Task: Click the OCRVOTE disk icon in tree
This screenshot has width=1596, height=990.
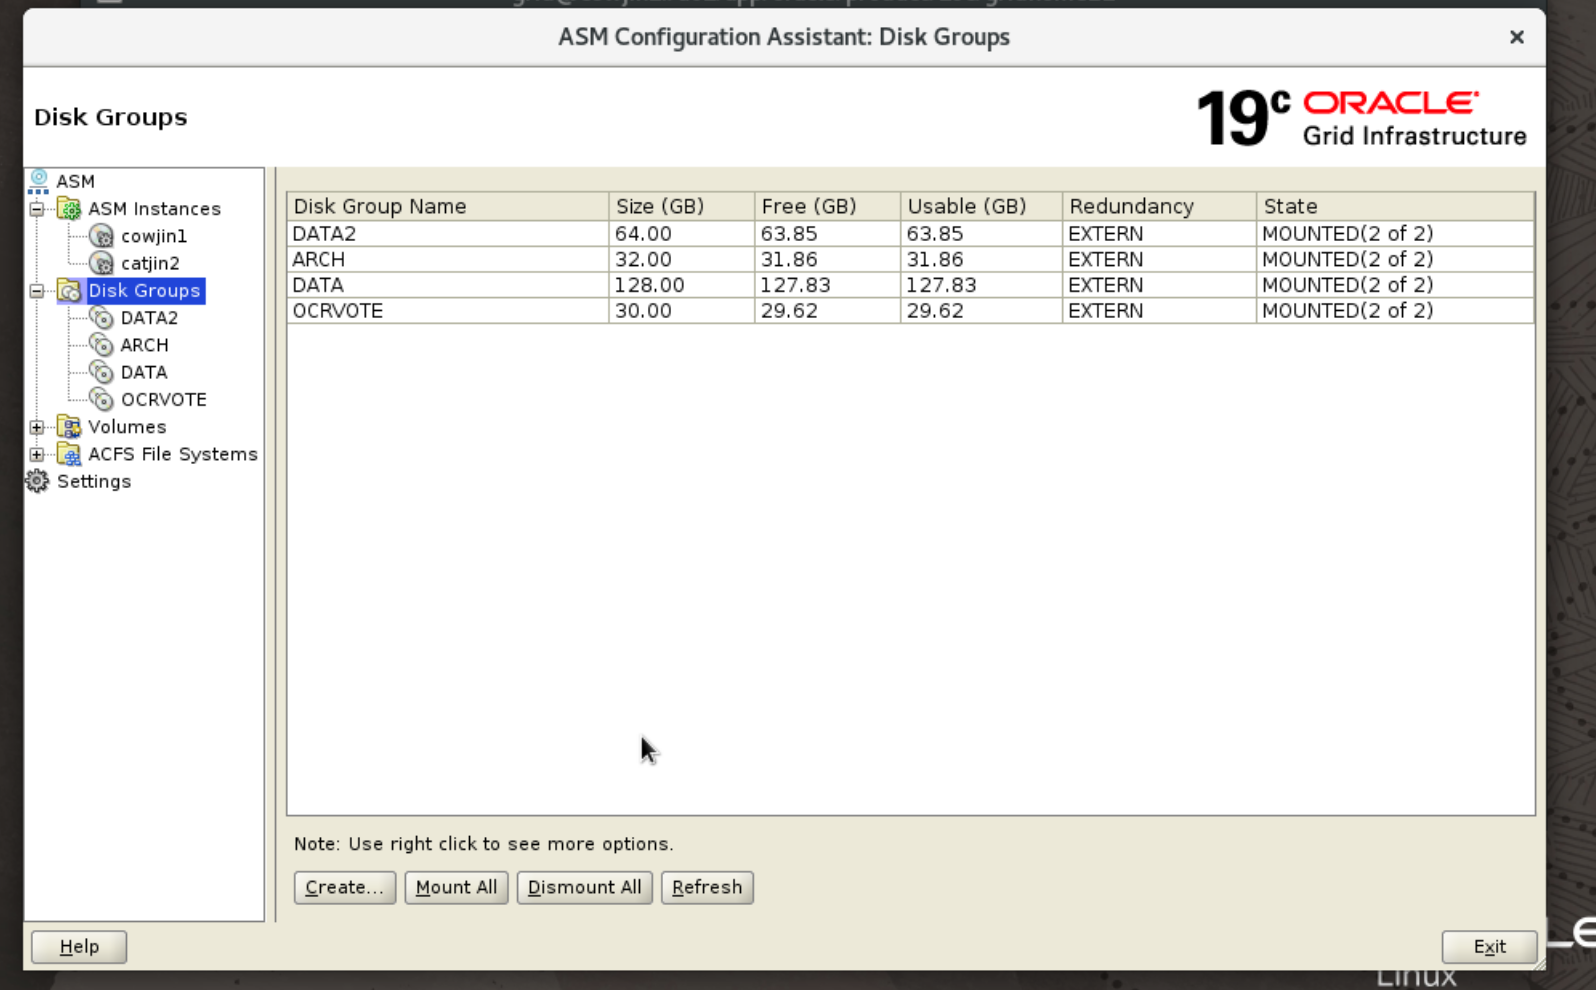Action: 101,399
